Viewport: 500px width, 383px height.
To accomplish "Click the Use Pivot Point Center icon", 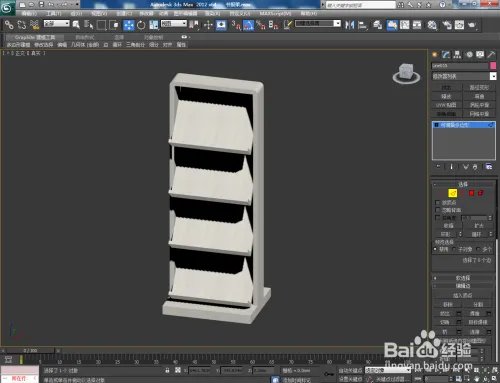I will tap(194, 25).
